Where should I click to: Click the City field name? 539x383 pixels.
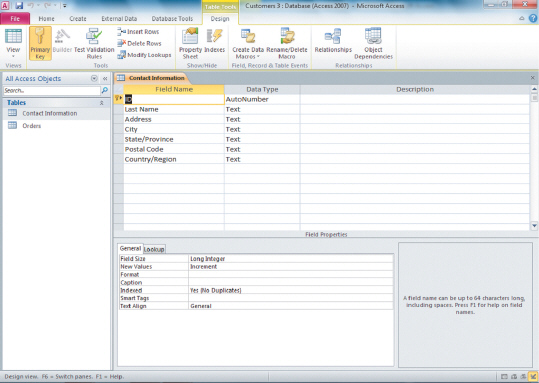click(x=174, y=129)
